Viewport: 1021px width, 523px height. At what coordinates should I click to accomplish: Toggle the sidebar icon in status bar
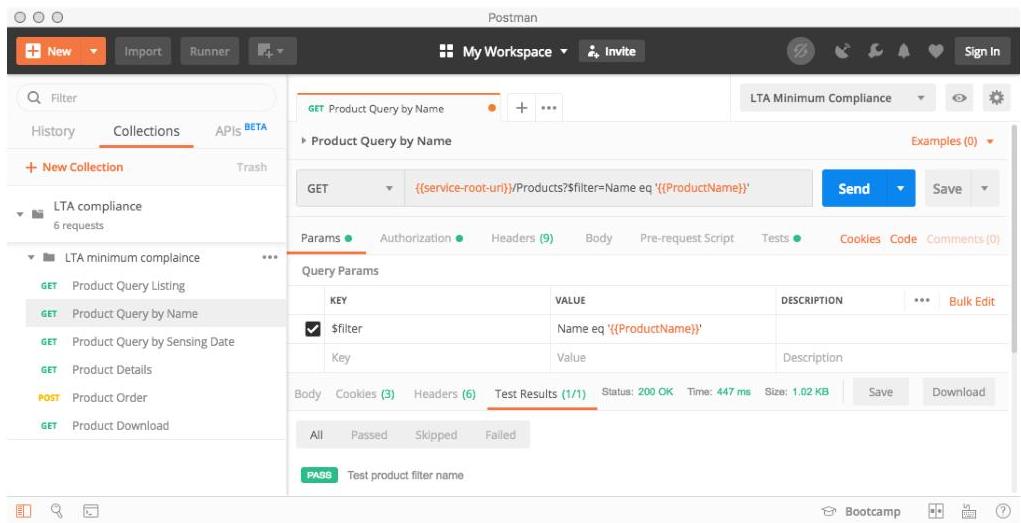click(x=23, y=511)
